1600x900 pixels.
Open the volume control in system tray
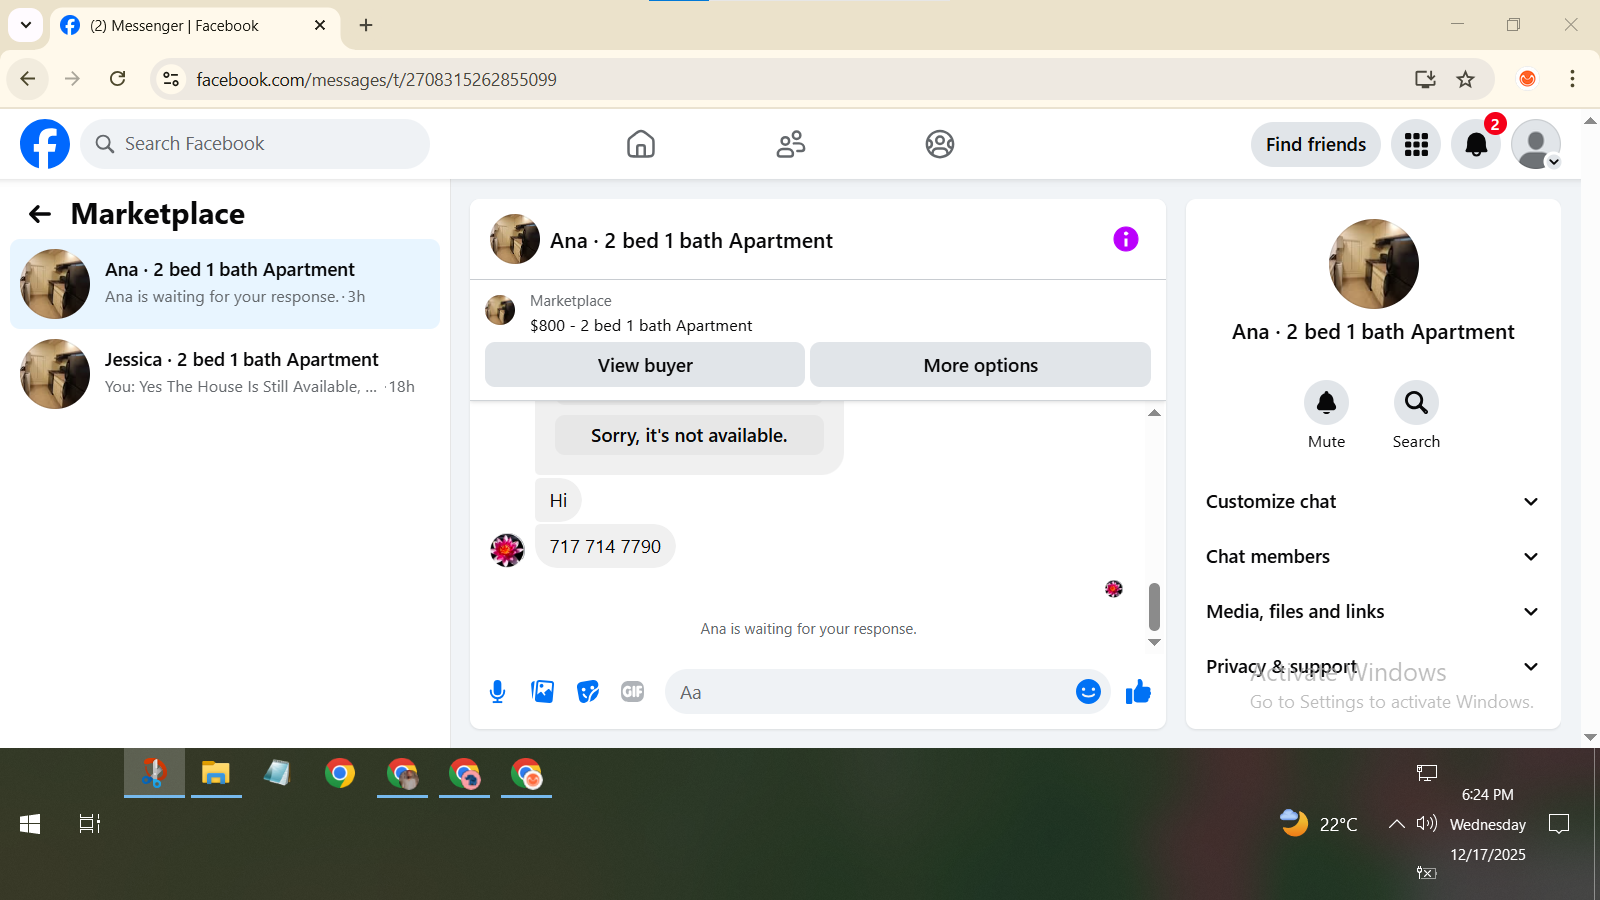click(1427, 823)
